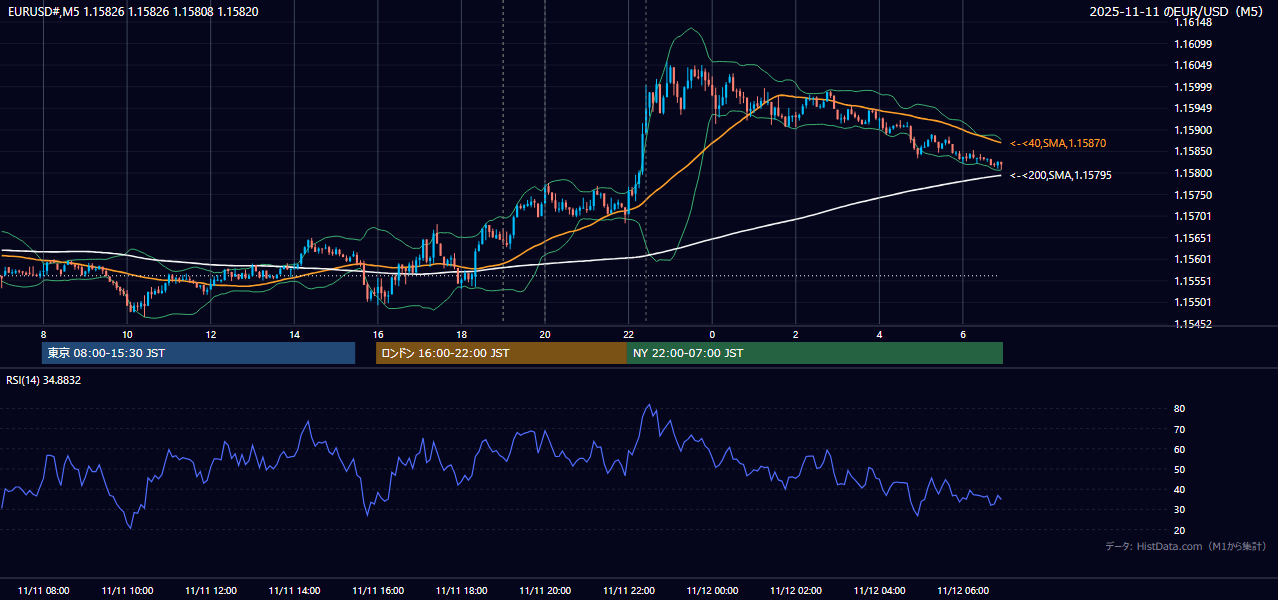
Task: Click hour label 10 under the price chart
Action: pyautogui.click(x=127, y=334)
